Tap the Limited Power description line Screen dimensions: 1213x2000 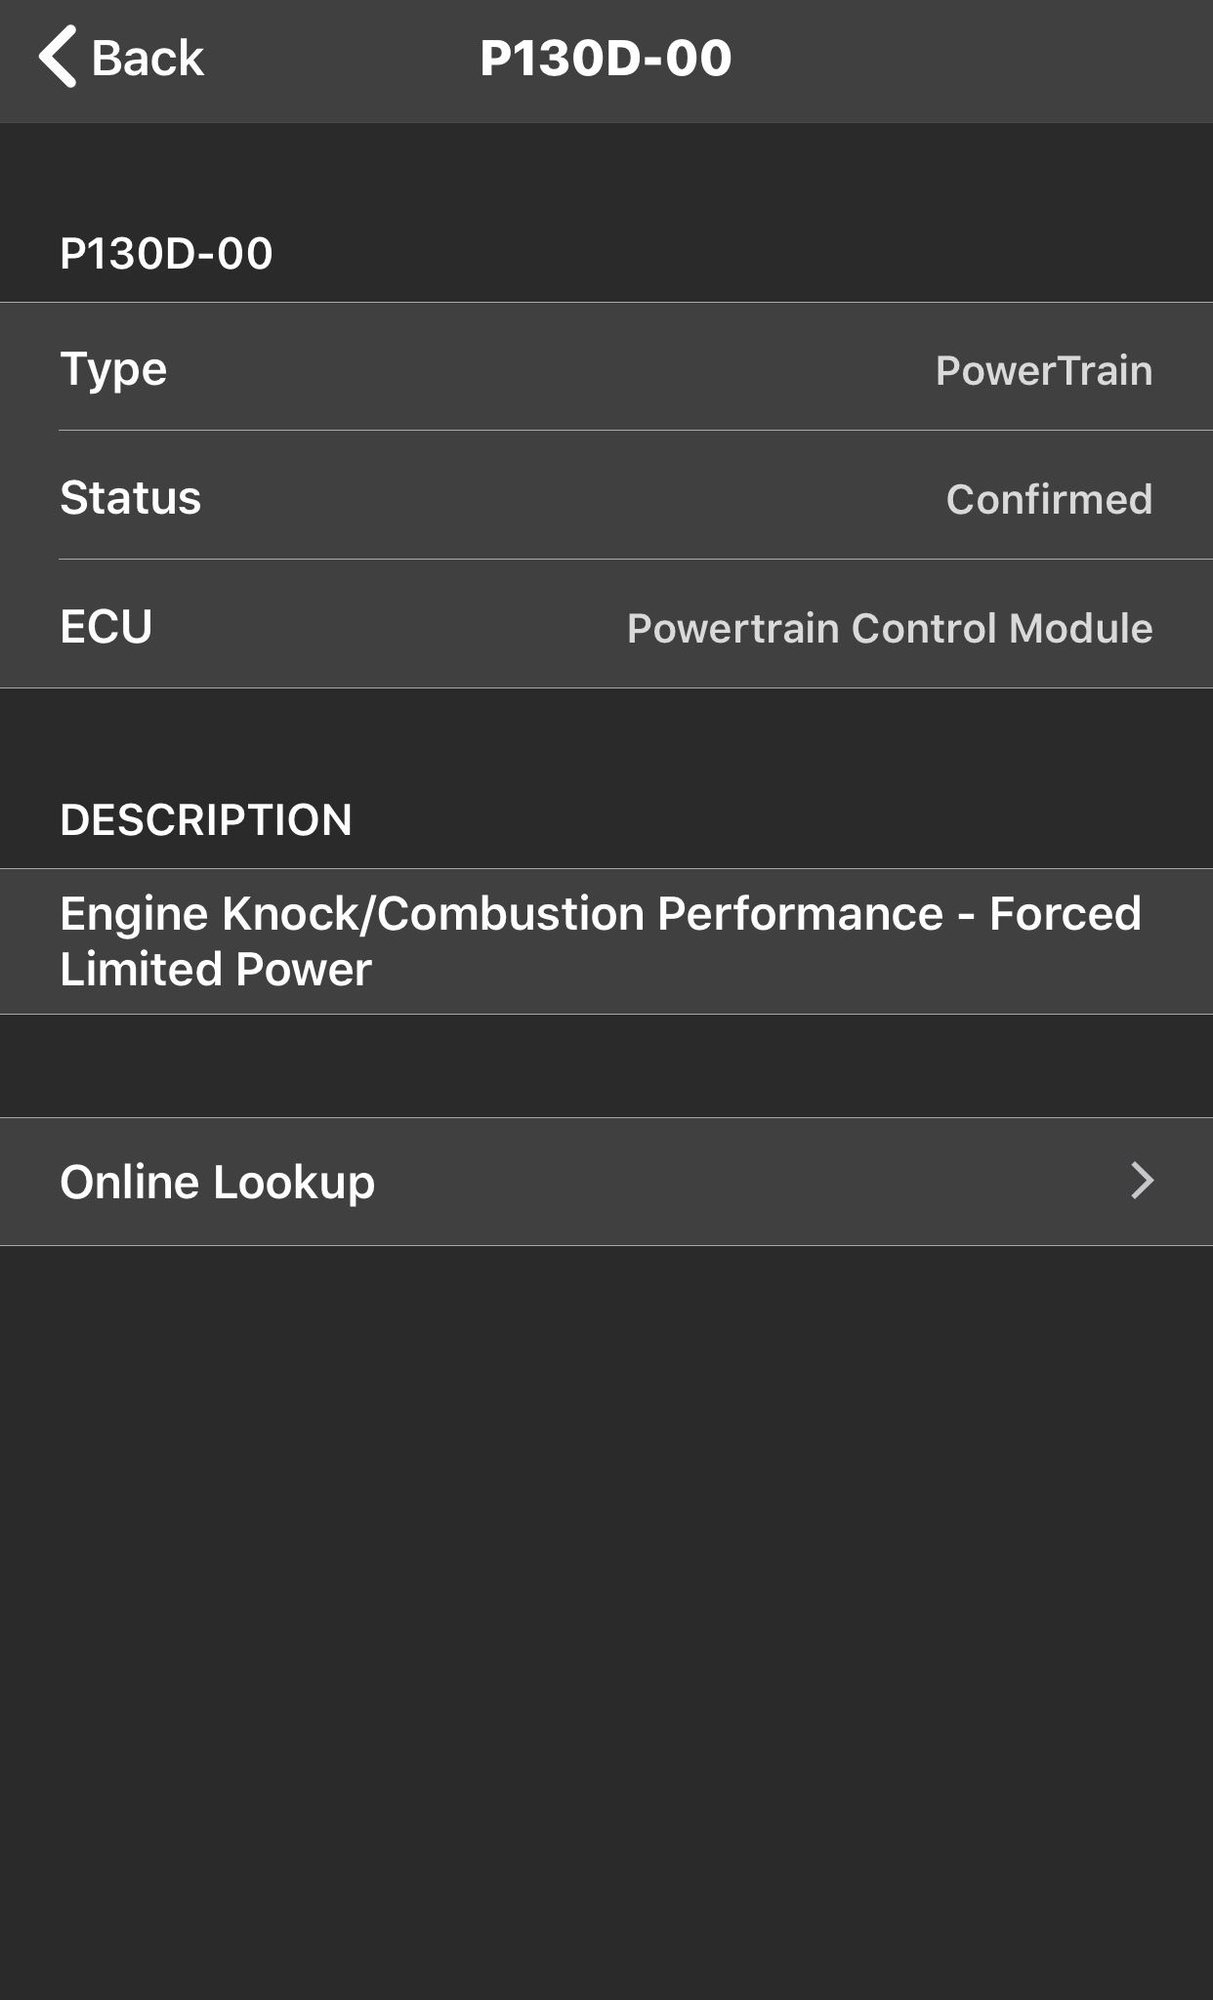tap(216, 969)
